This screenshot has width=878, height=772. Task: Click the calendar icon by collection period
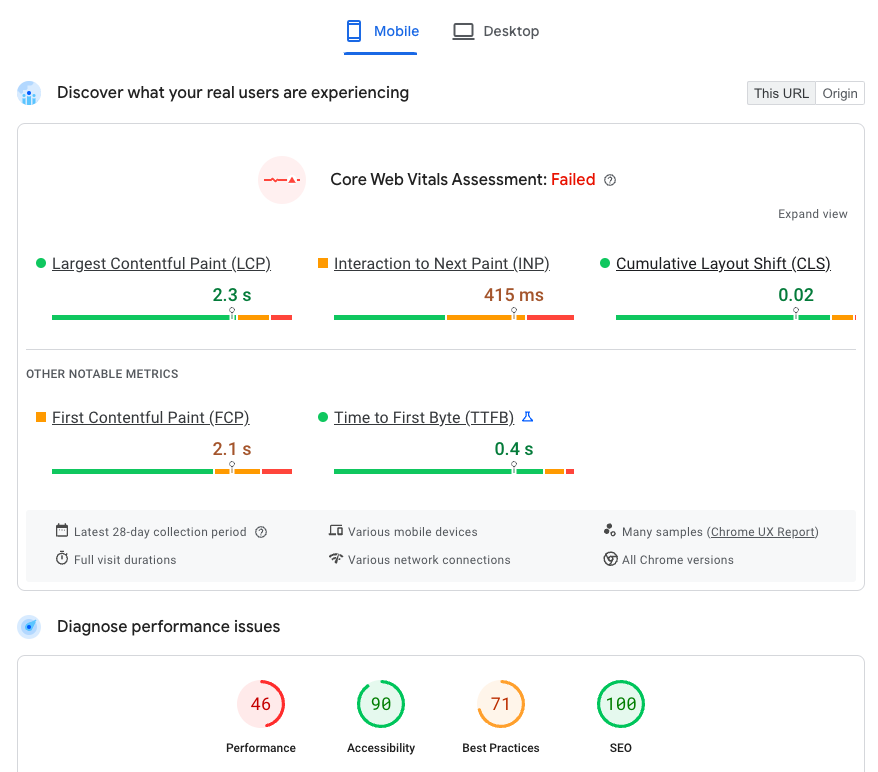(62, 530)
